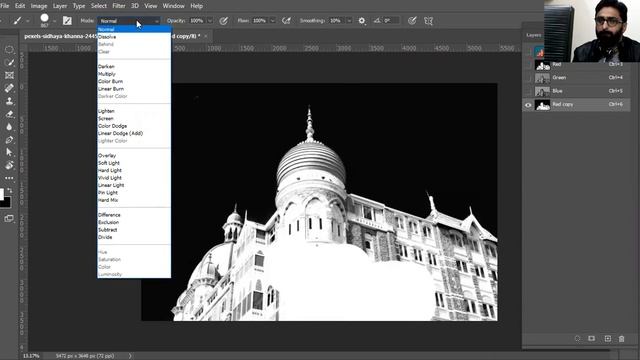
Task: Click the Flow percentage field
Action: click(x=260, y=21)
